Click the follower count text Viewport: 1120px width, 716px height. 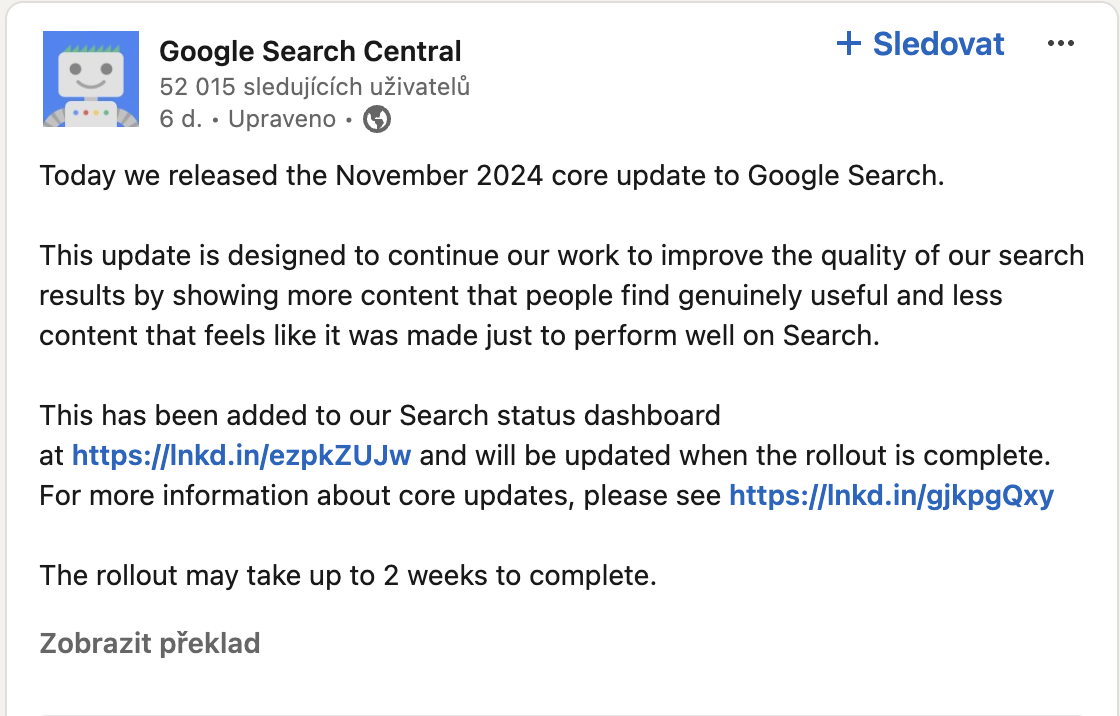click(314, 86)
